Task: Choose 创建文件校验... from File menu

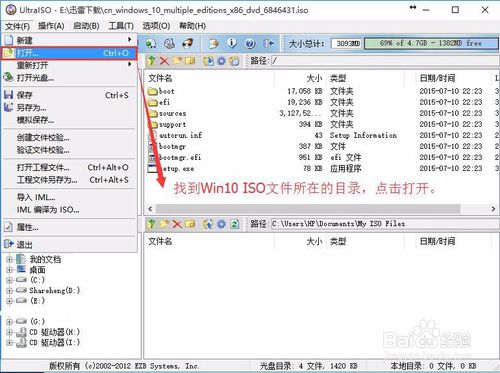Action: tap(69, 138)
